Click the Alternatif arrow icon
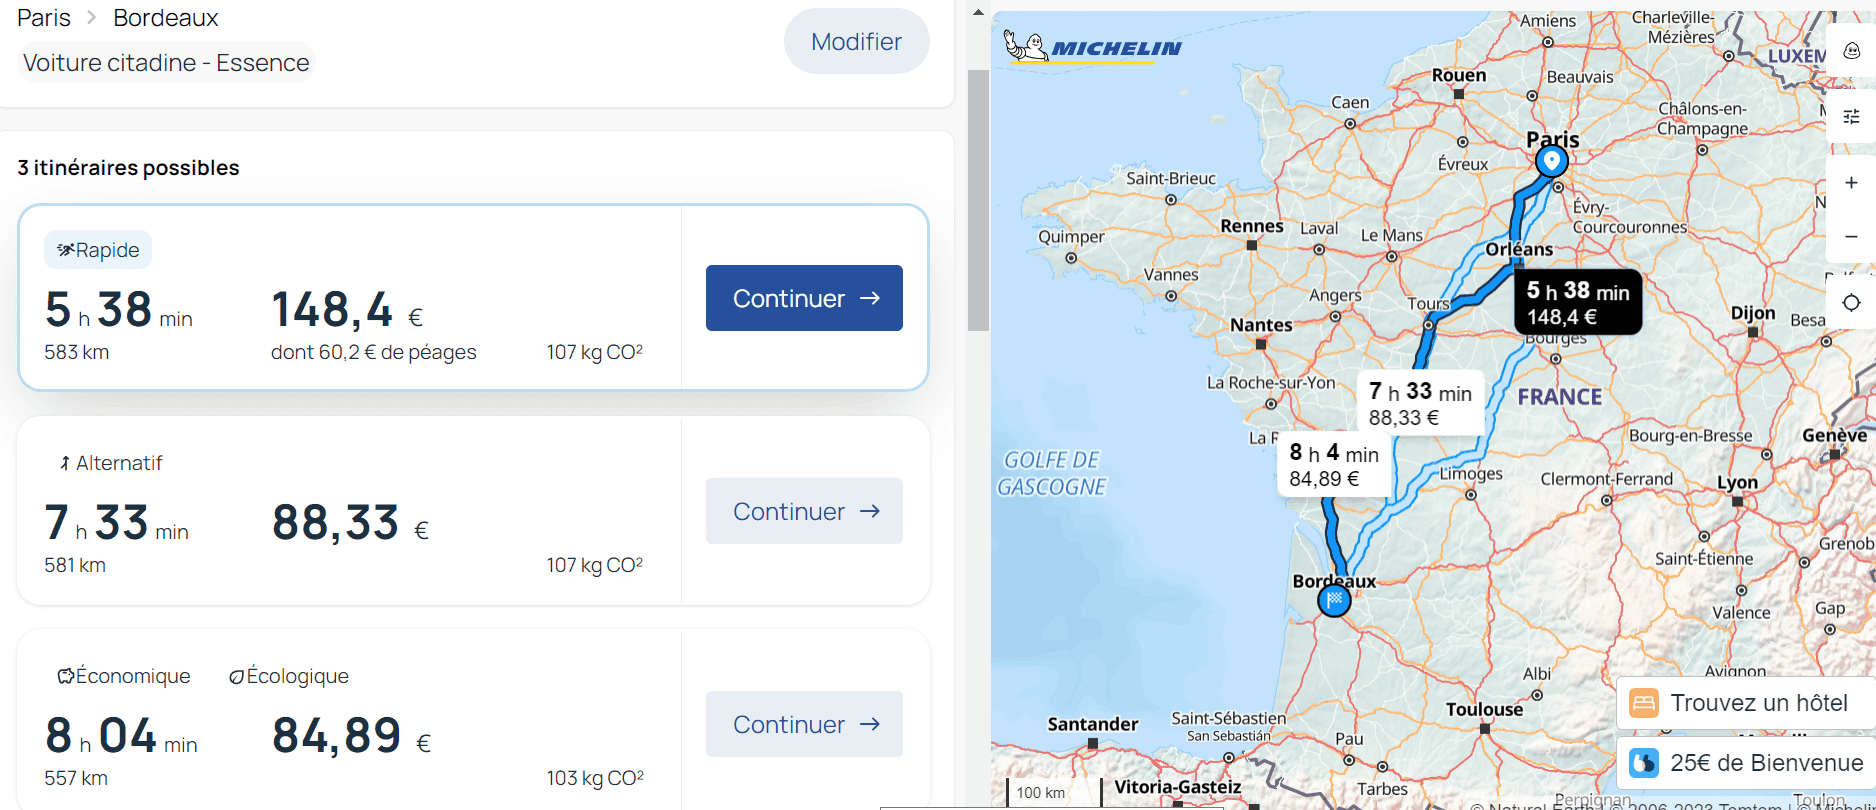Screen dimensions: 1876x810 coord(65,463)
